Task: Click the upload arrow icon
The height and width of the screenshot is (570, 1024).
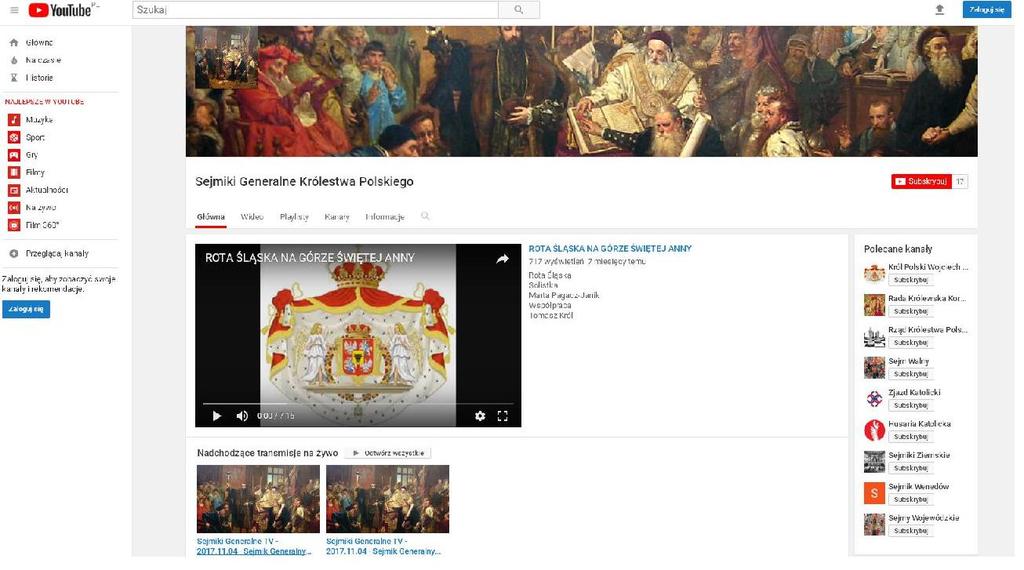Action: click(x=939, y=10)
